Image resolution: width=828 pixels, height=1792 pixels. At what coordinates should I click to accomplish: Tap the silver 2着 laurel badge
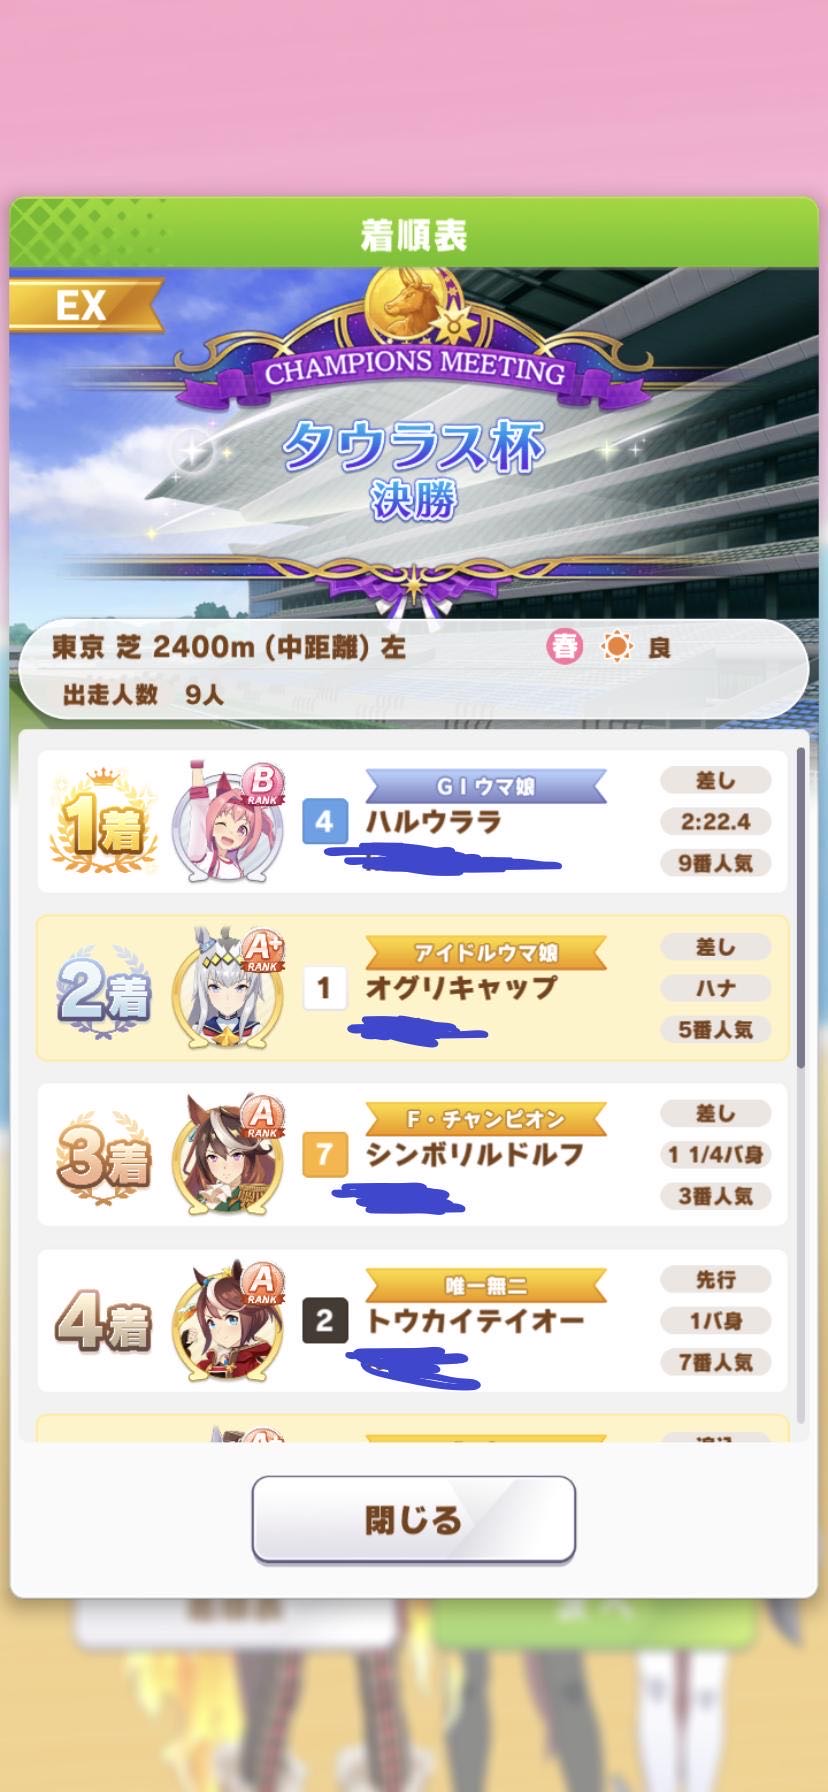[103, 990]
